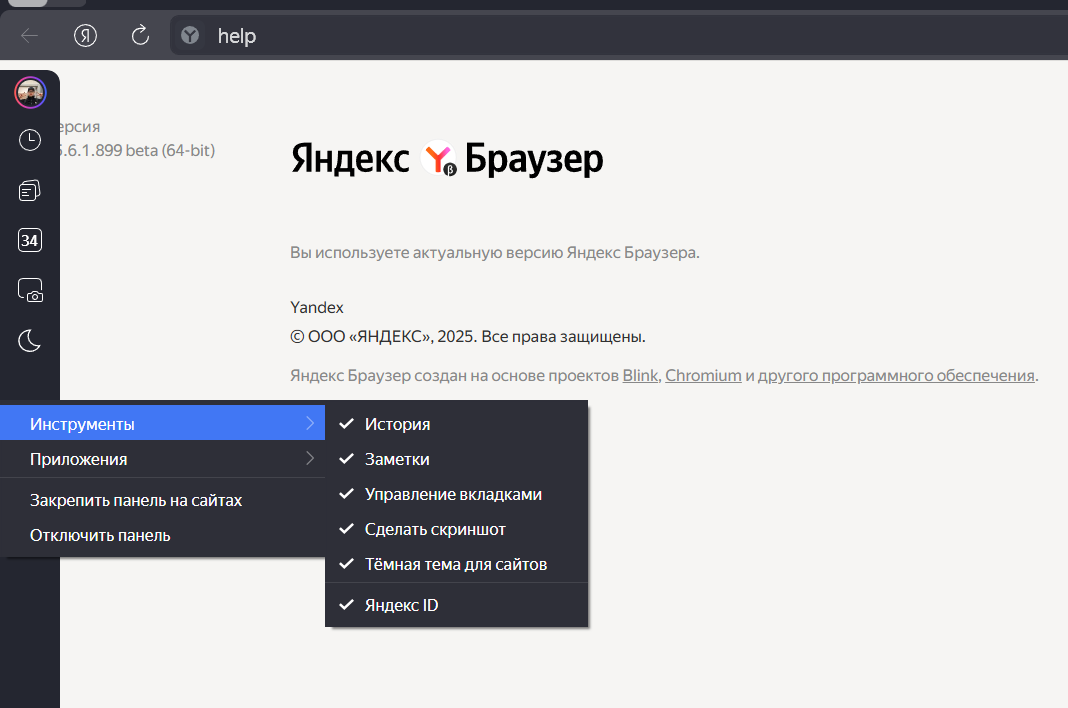The image size is (1068, 708).
Task: Choose Отключить панель from context menu
Action: tap(162, 536)
